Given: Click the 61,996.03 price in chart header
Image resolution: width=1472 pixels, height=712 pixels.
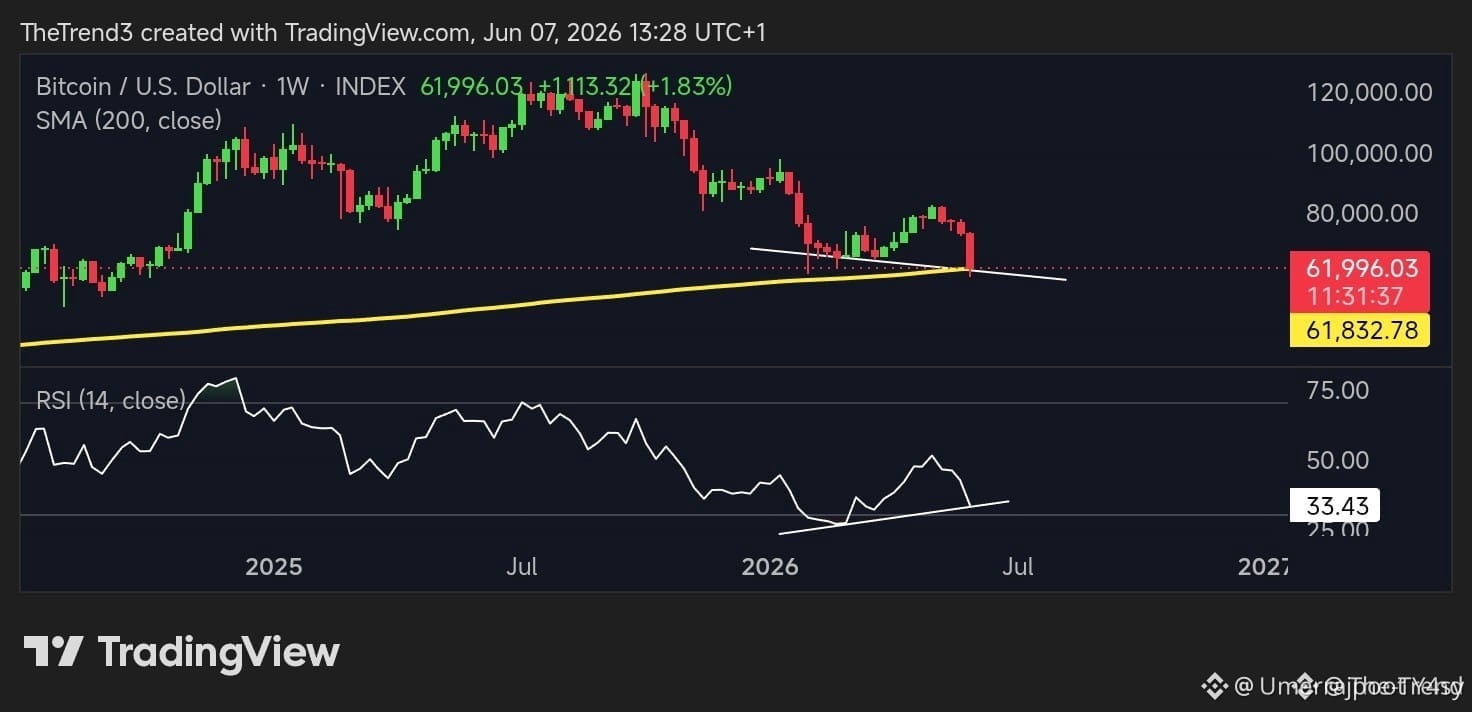Looking at the screenshot, I should 472,87.
